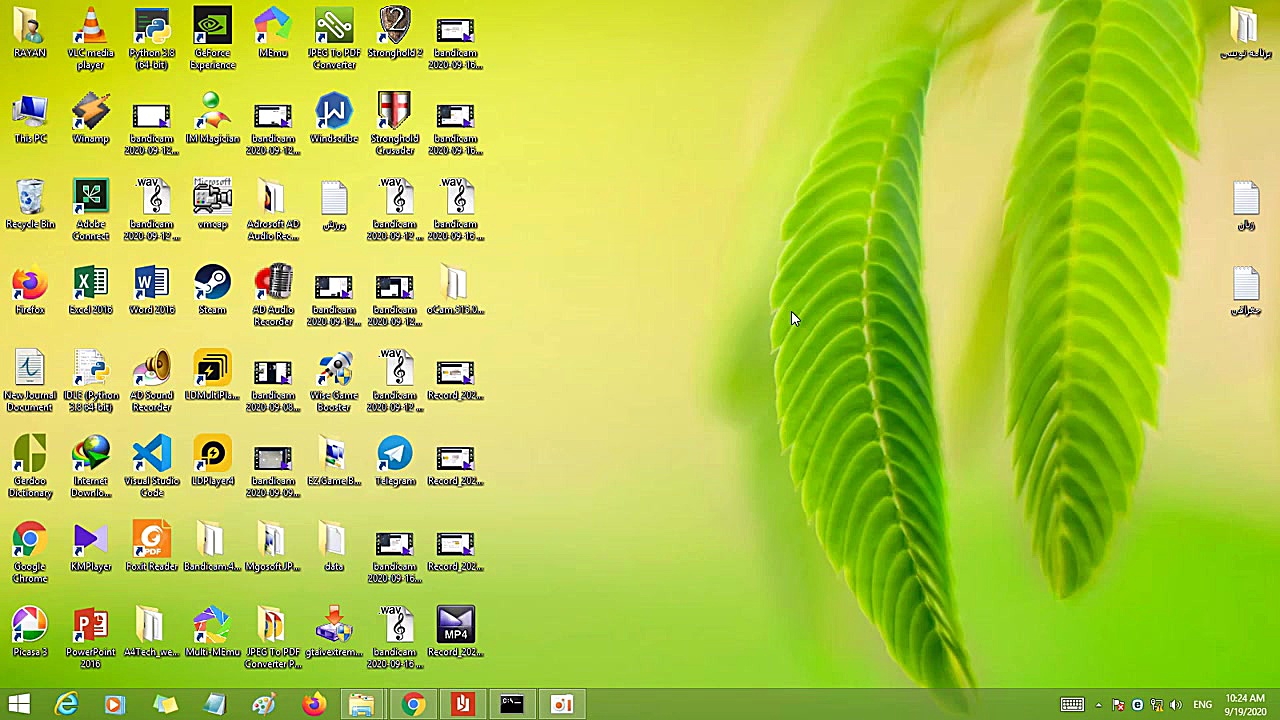Click the ESET tray icon
The height and width of the screenshot is (720, 1280).
coord(1137,705)
